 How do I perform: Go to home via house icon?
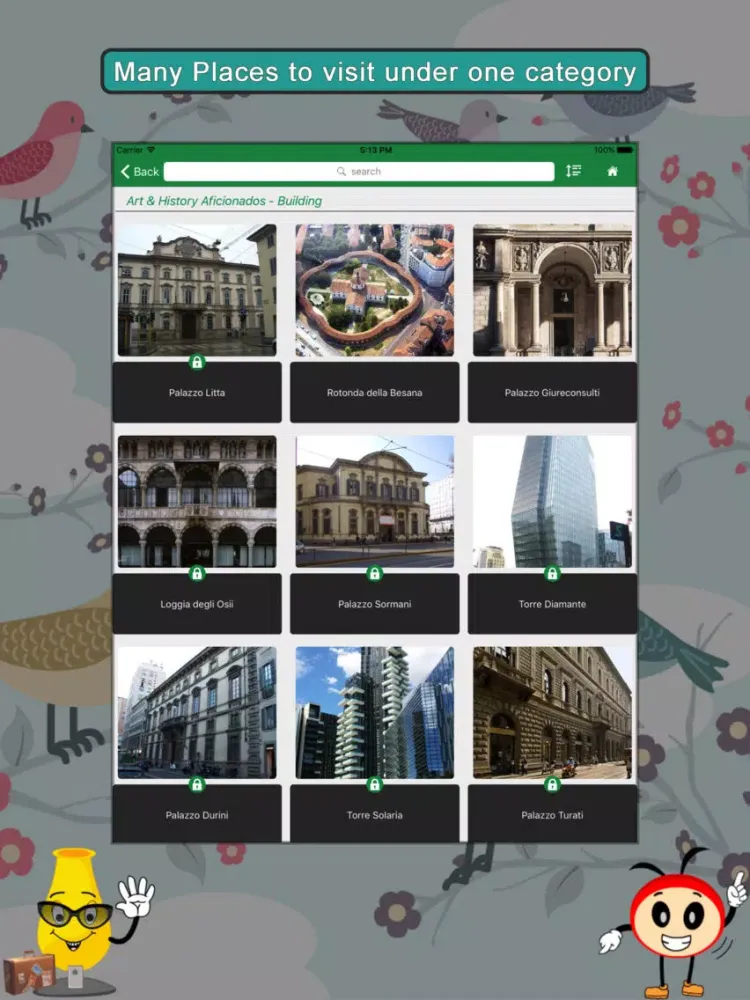point(612,171)
